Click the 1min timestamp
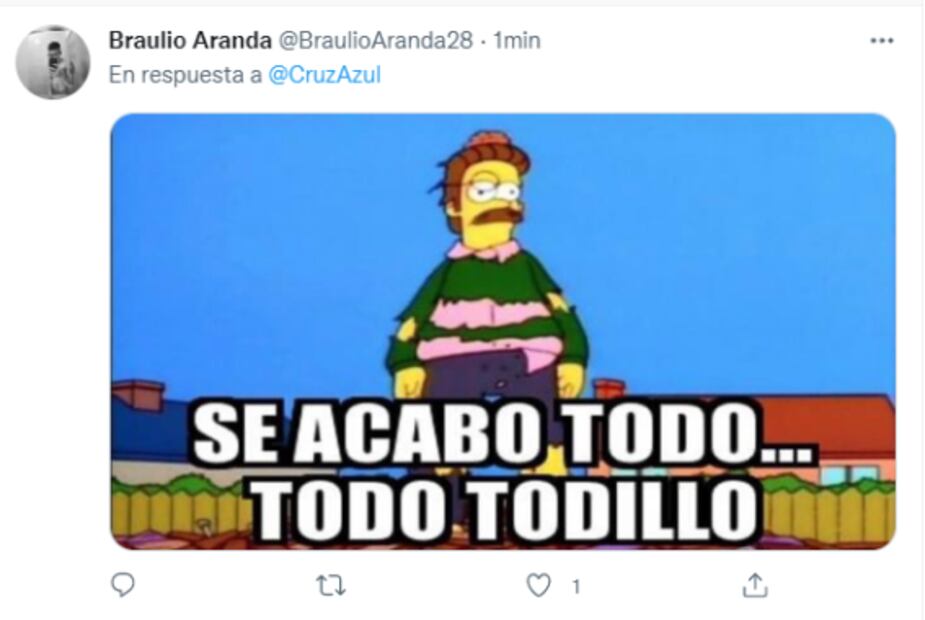925x620 pixels. click(x=517, y=41)
